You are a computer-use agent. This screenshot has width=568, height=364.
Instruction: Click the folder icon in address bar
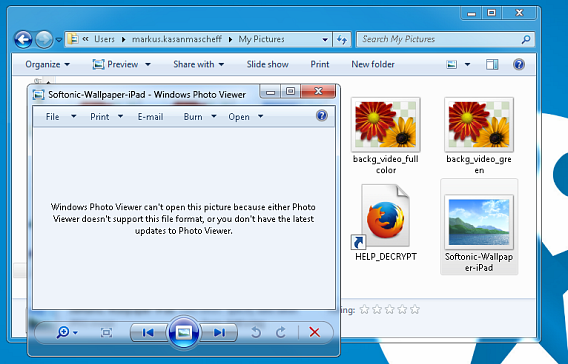click(73, 39)
